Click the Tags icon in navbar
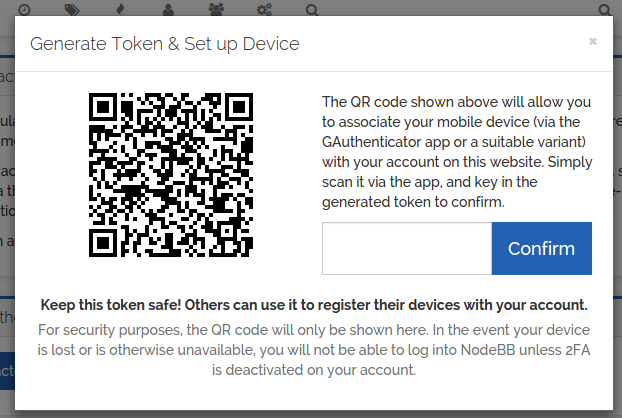Viewport: 622px width, 418px height. pyautogui.click(x=72, y=9)
